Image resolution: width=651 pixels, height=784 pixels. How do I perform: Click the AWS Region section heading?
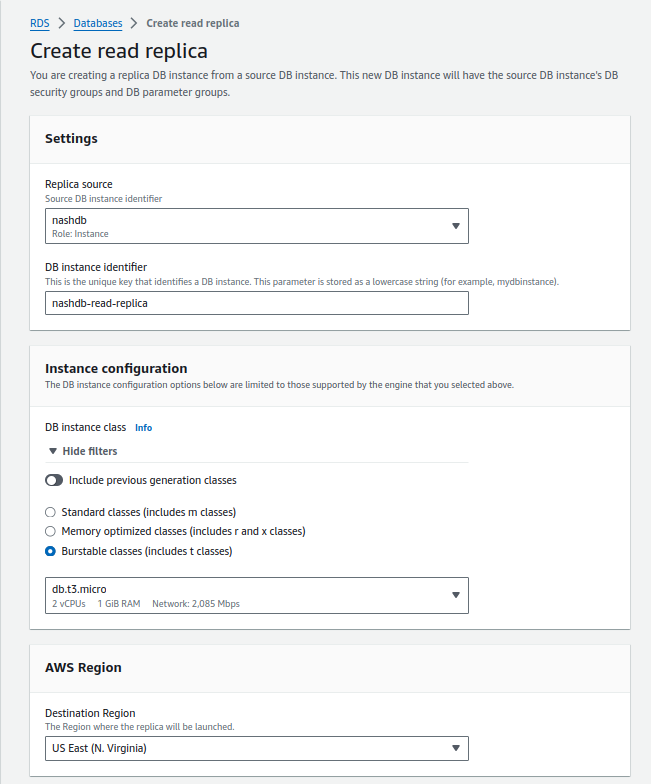click(83, 667)
